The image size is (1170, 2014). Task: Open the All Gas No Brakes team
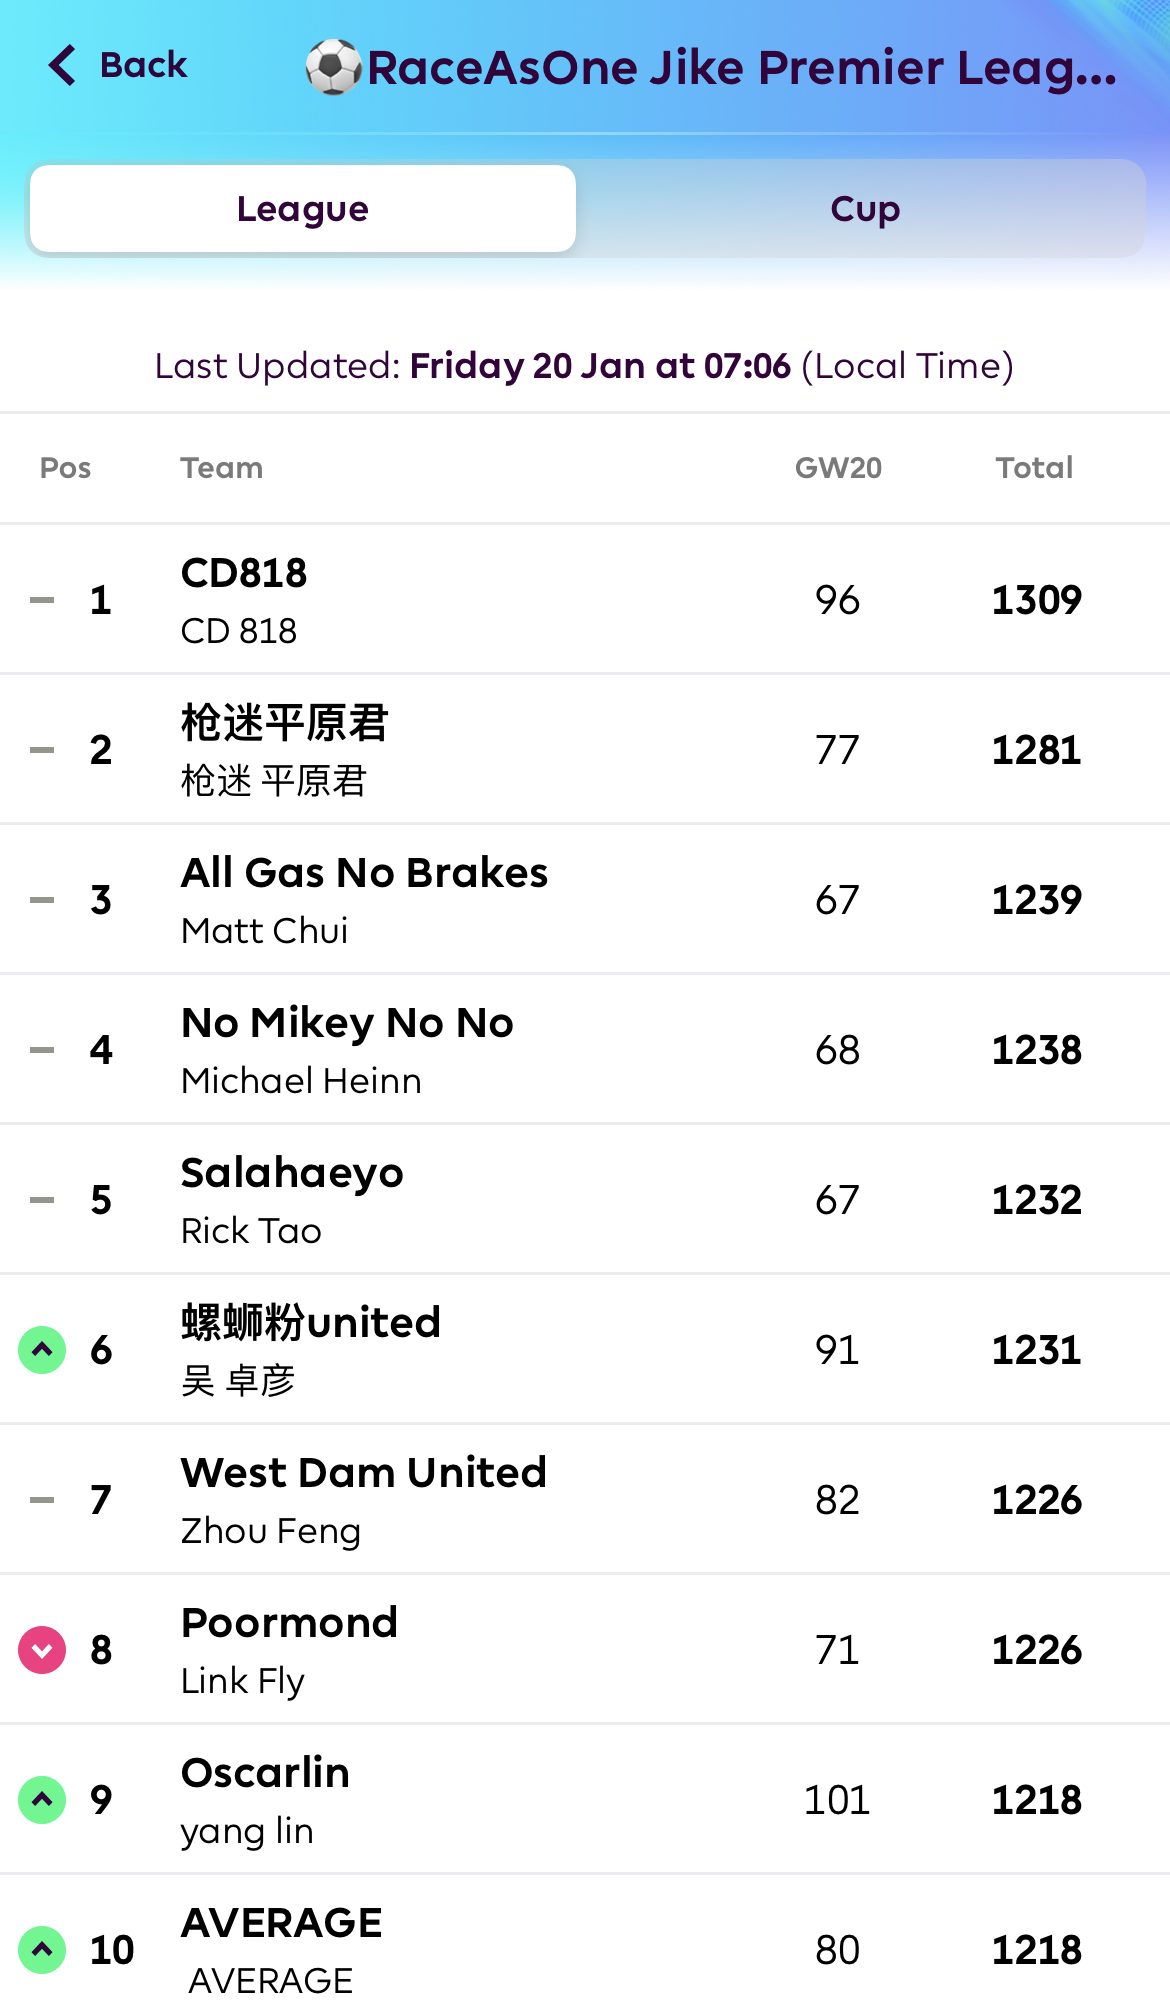[x=364, y=873]
